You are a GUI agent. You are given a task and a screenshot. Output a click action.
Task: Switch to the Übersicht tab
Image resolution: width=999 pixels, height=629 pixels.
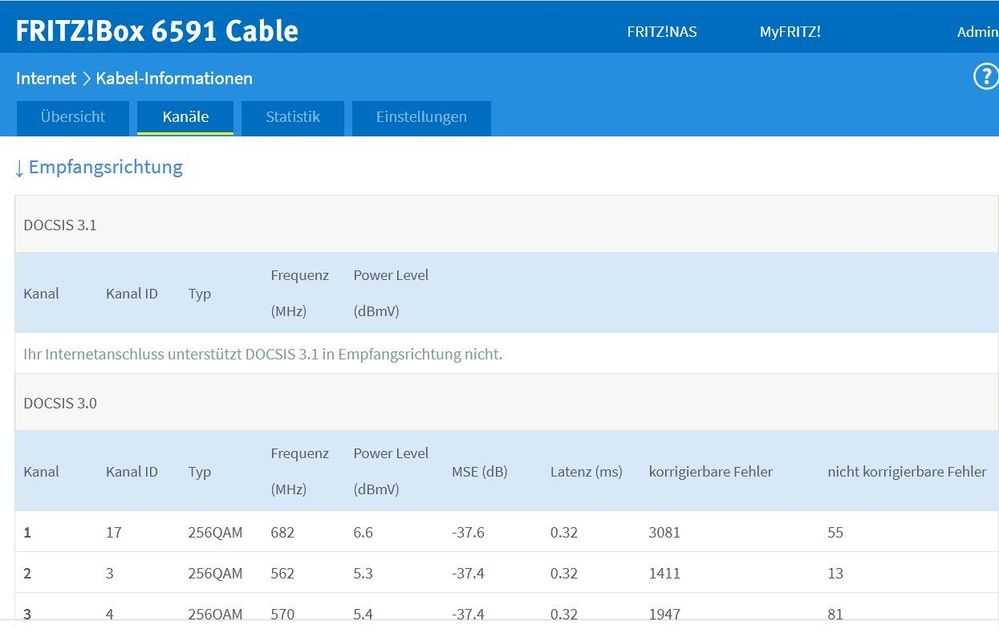[73, 117]
